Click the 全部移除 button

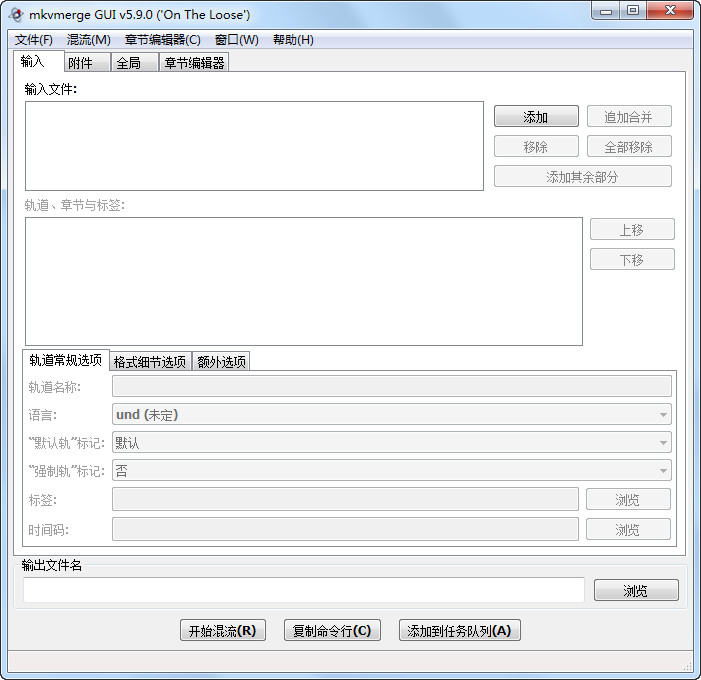(x=629, y=147)
